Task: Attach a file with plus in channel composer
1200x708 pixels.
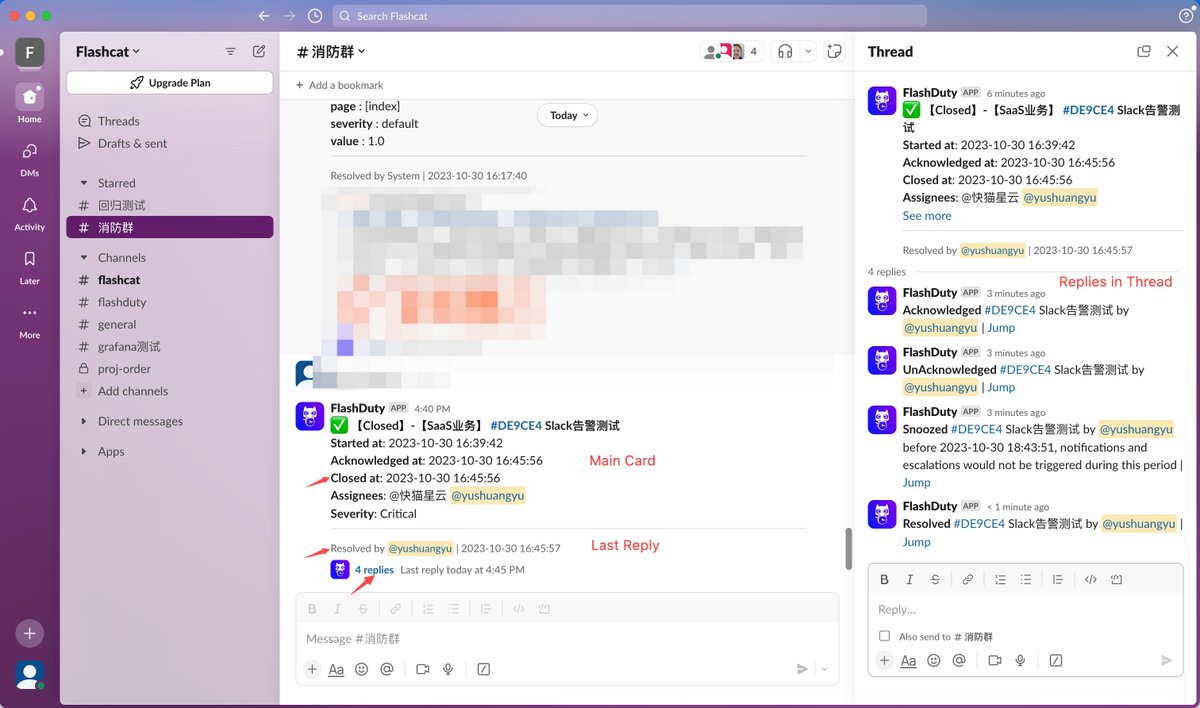Action: coord(312,669)
